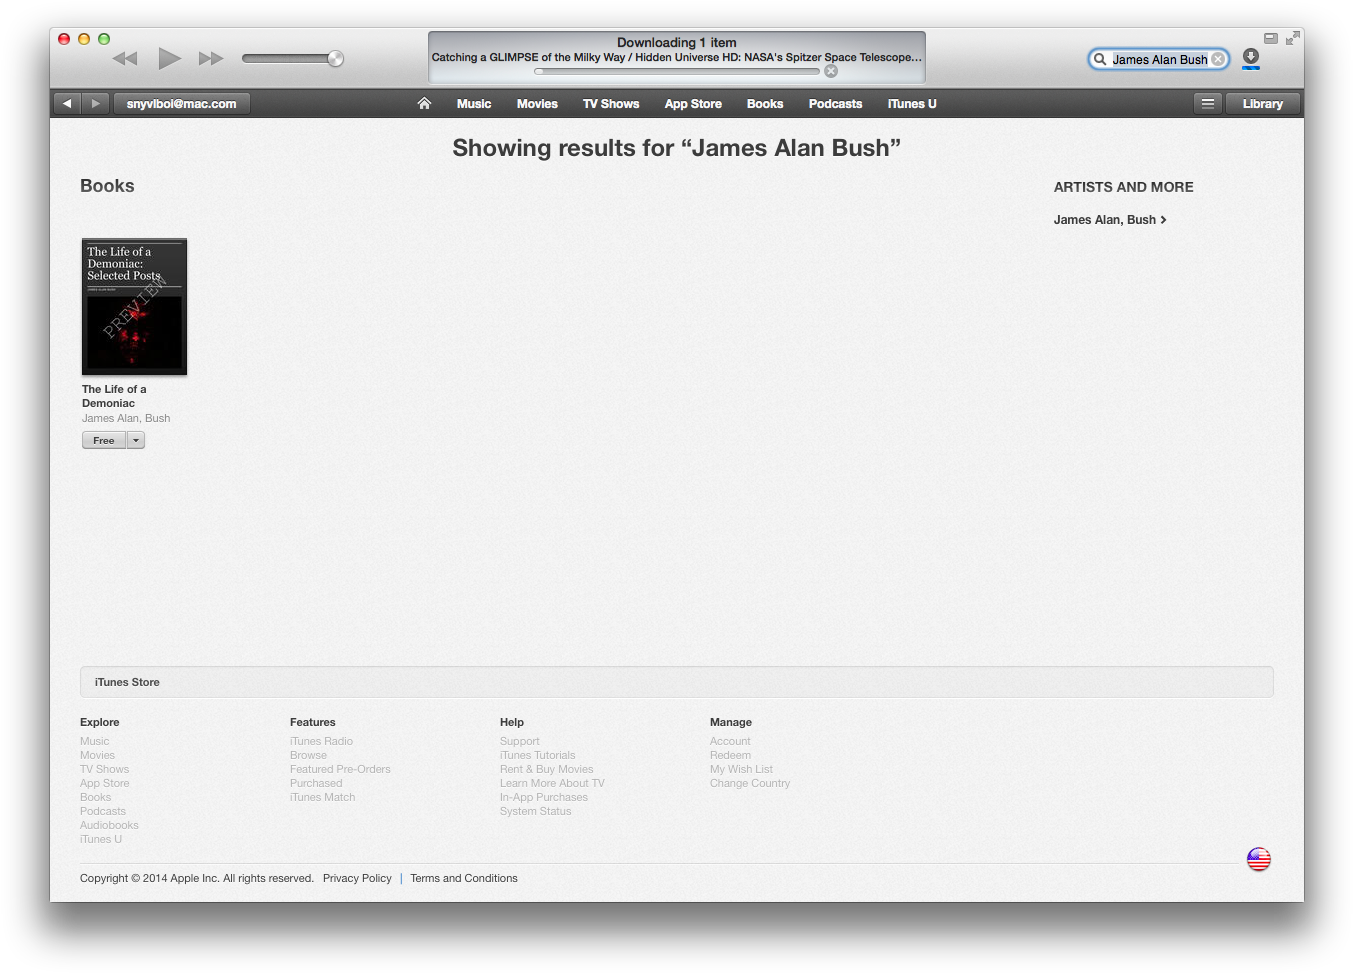The width and height of the screenshot is (1353, 973).
Task: Open the Purchased link
Action: click(316, 783)
